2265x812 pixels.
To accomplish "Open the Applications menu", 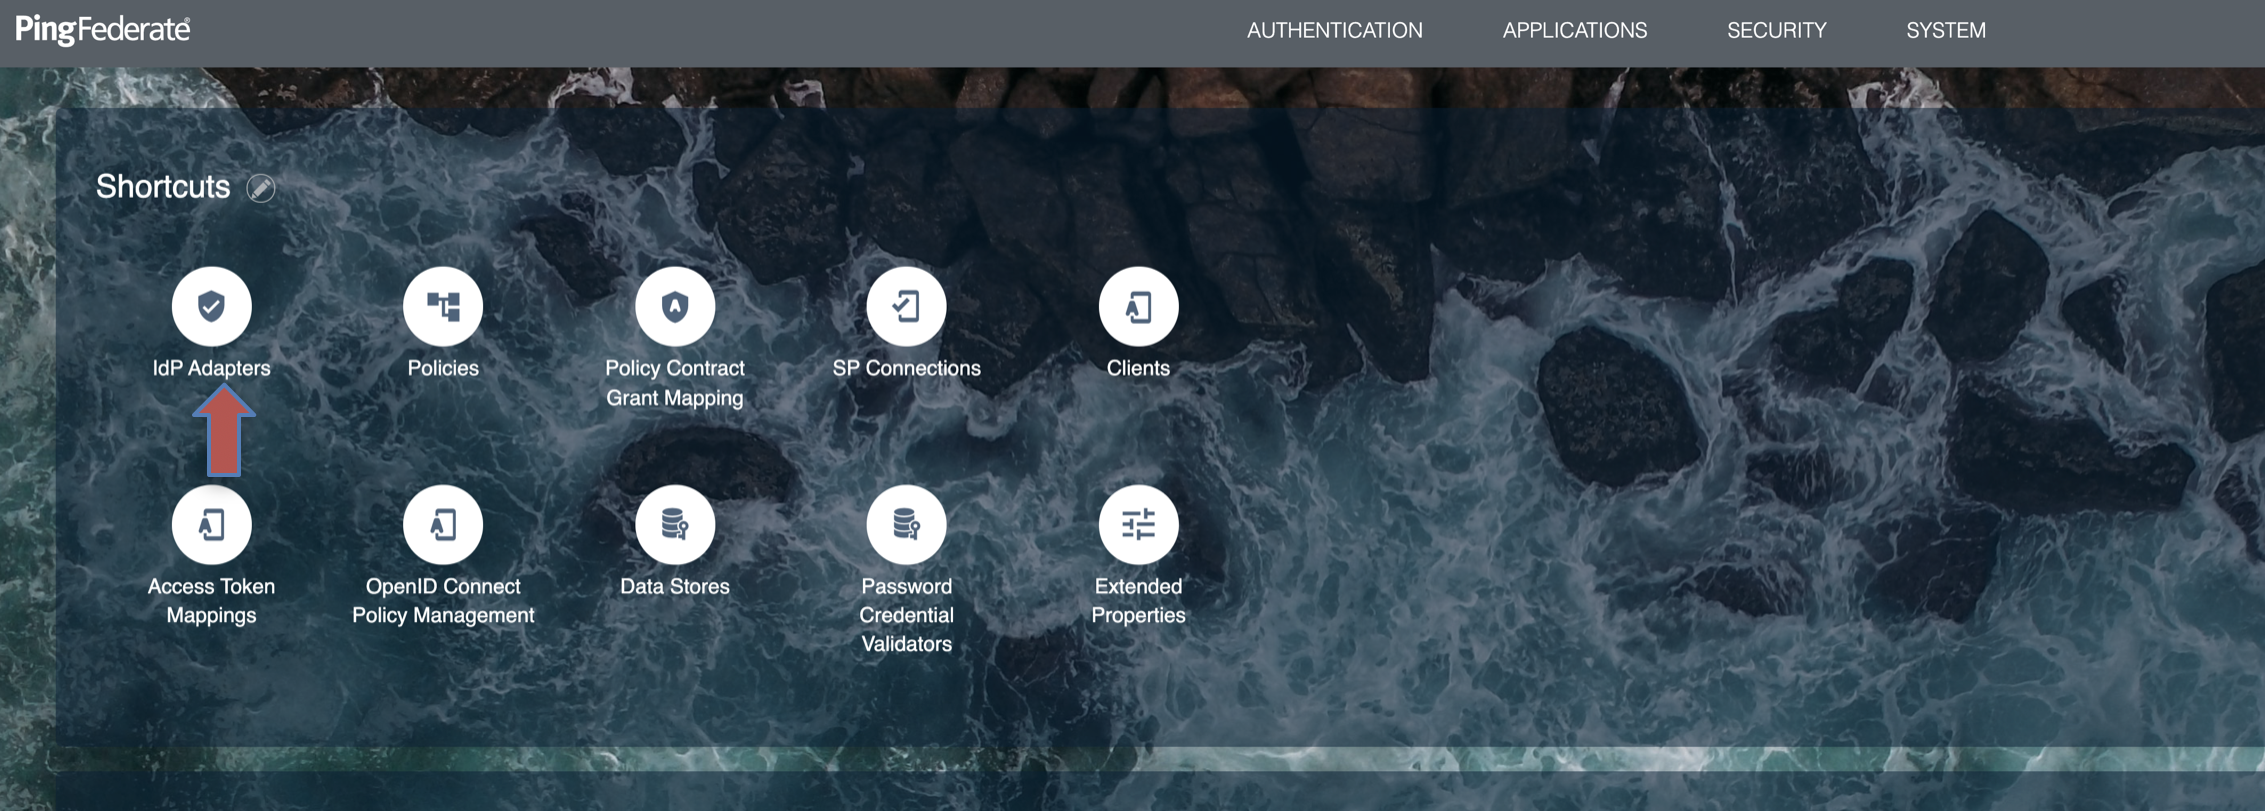I will tap(1574, 31).
